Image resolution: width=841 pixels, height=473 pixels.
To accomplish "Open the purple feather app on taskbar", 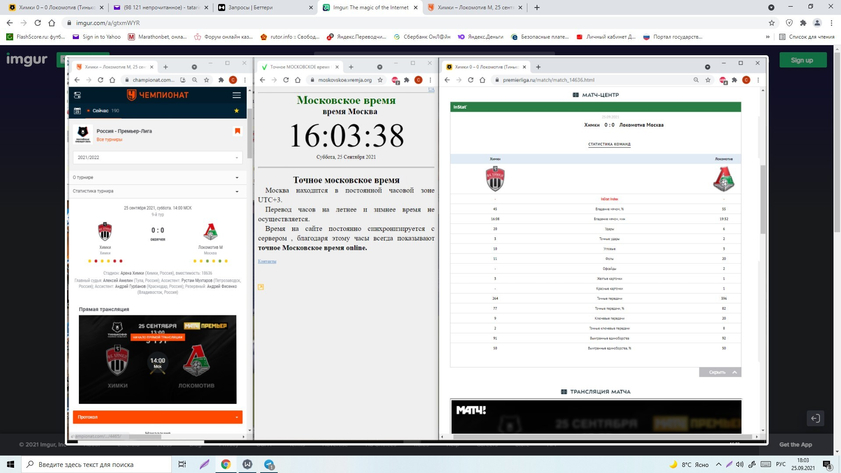I will 204,464.
